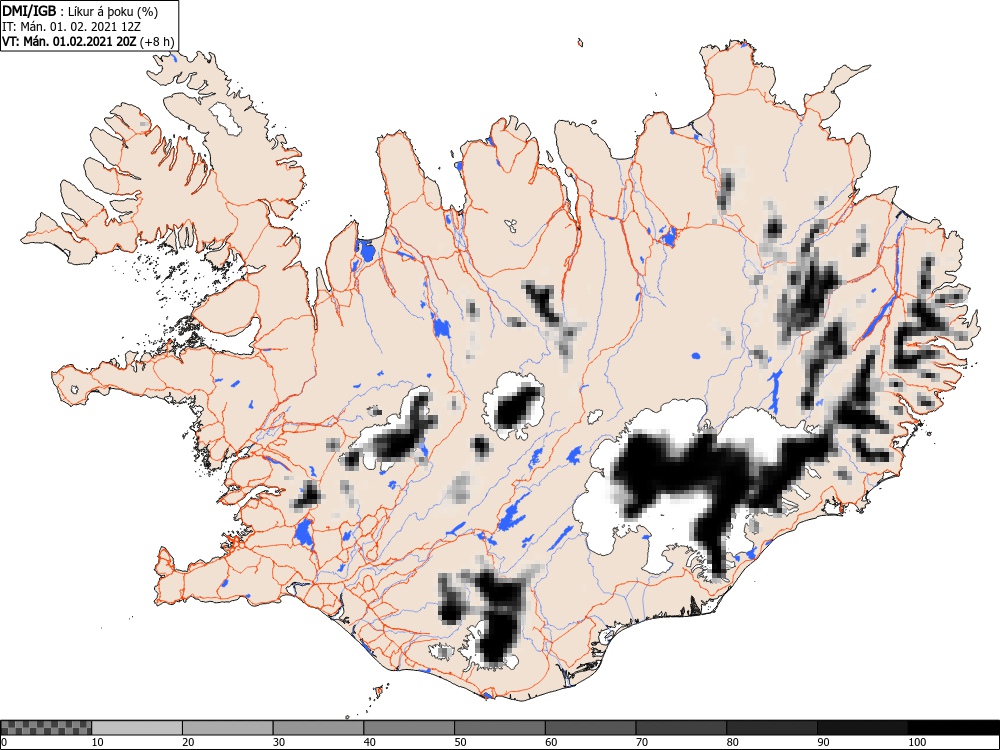Click the '30' label under the legend

(x=279, y=742)
